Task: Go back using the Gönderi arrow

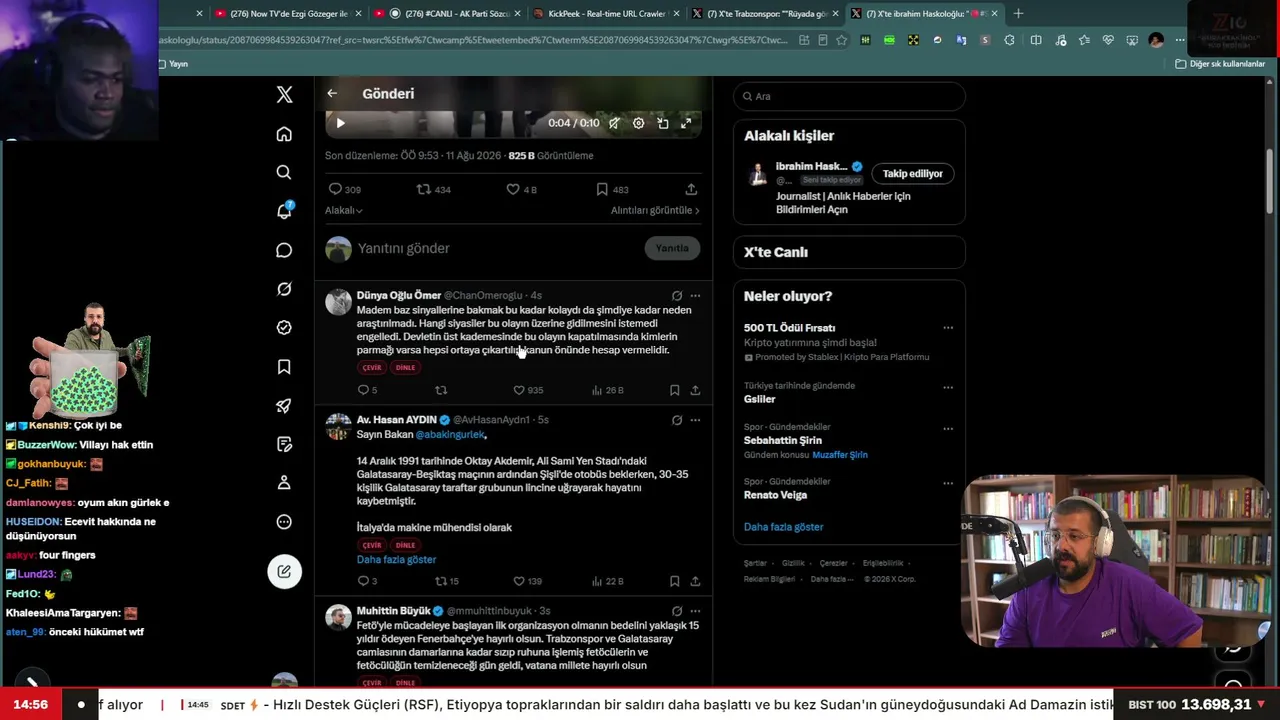Action: [x=332, y=94]
